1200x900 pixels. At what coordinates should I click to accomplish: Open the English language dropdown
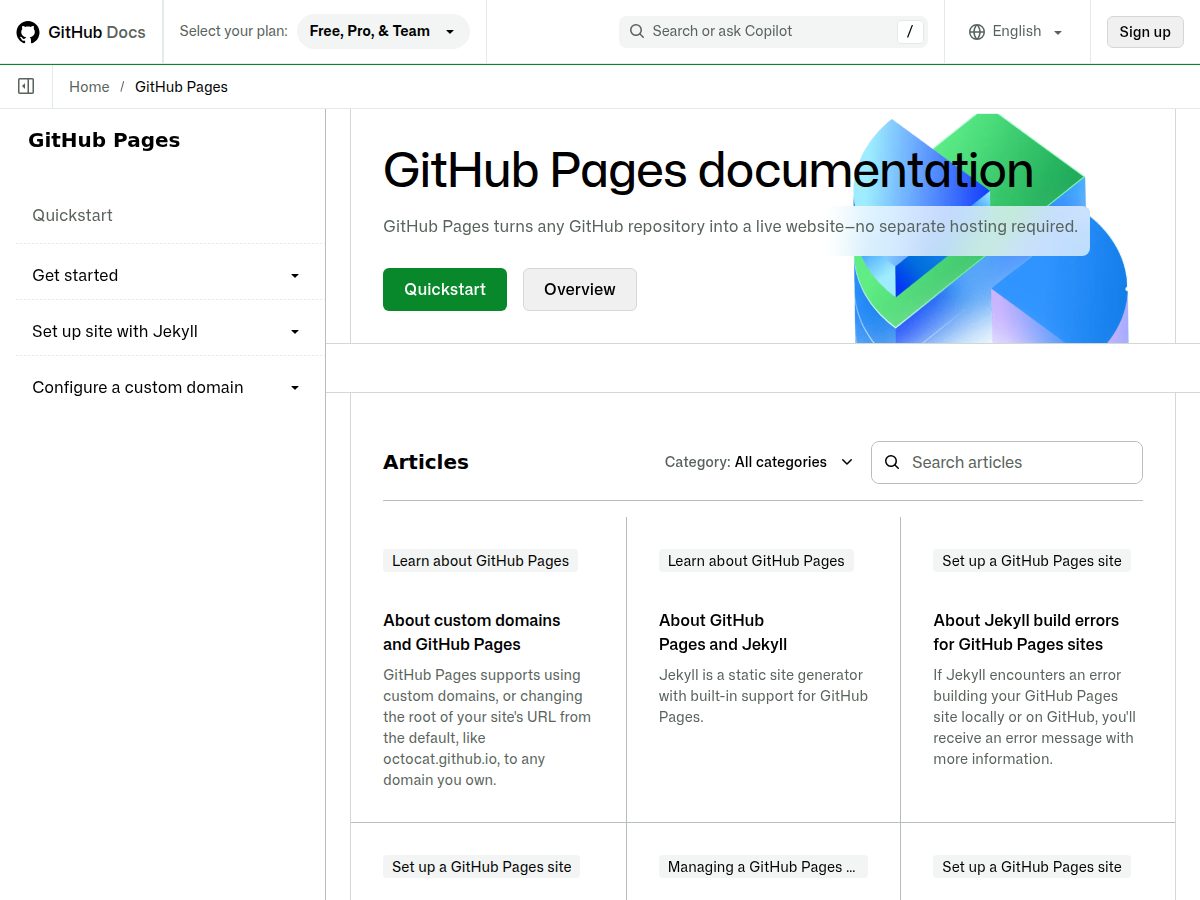(1016, 32)
